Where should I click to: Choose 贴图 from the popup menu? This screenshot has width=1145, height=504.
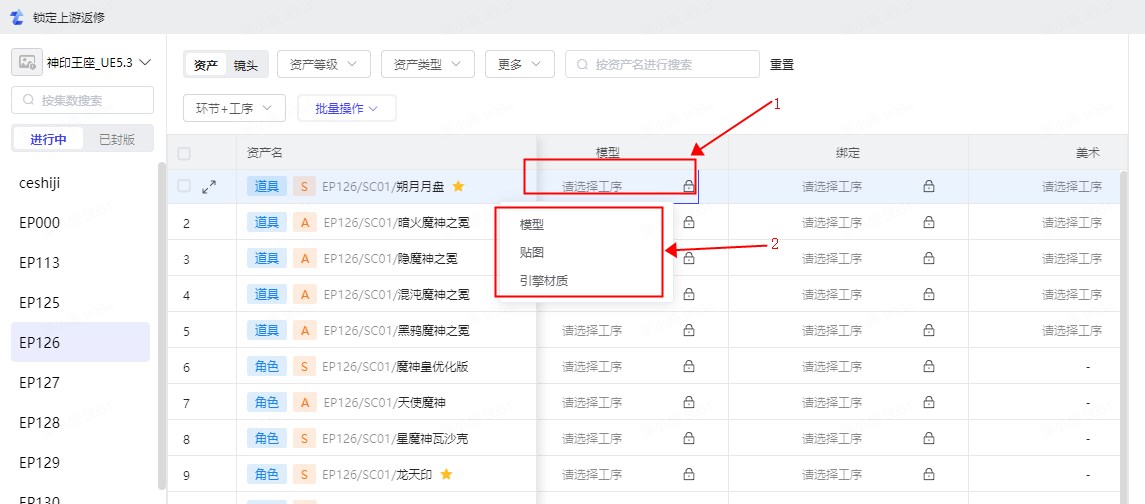pyautogui.click(x=532, y=253)
